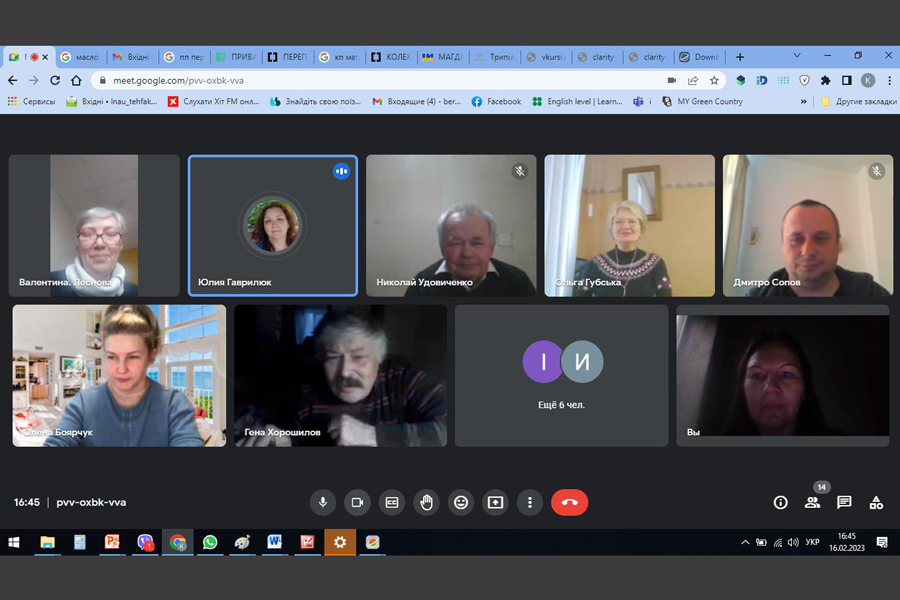Mute the microphone in the Meet control bar
This screenshot has width=900, height=600.
pos(323,502)
